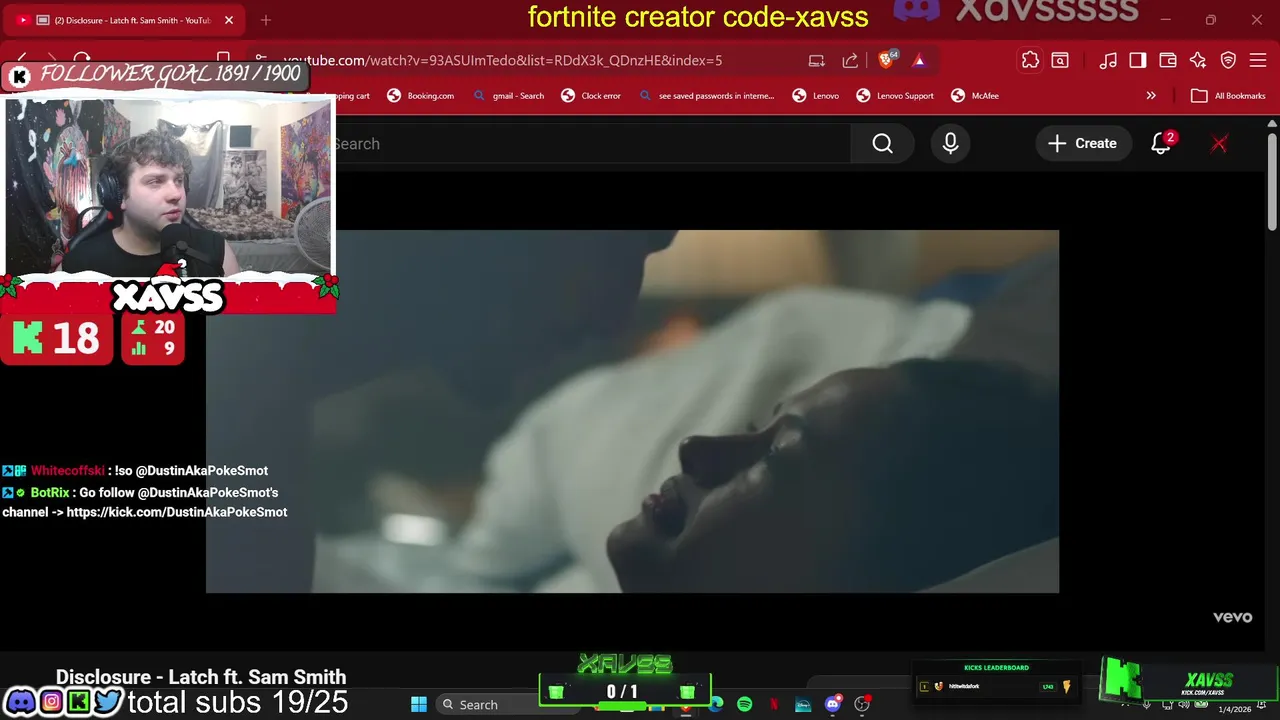Open the Extensions puzzle icon
The height and width of the screenshot is (720, 1280).
click(x=1030, y=60)
